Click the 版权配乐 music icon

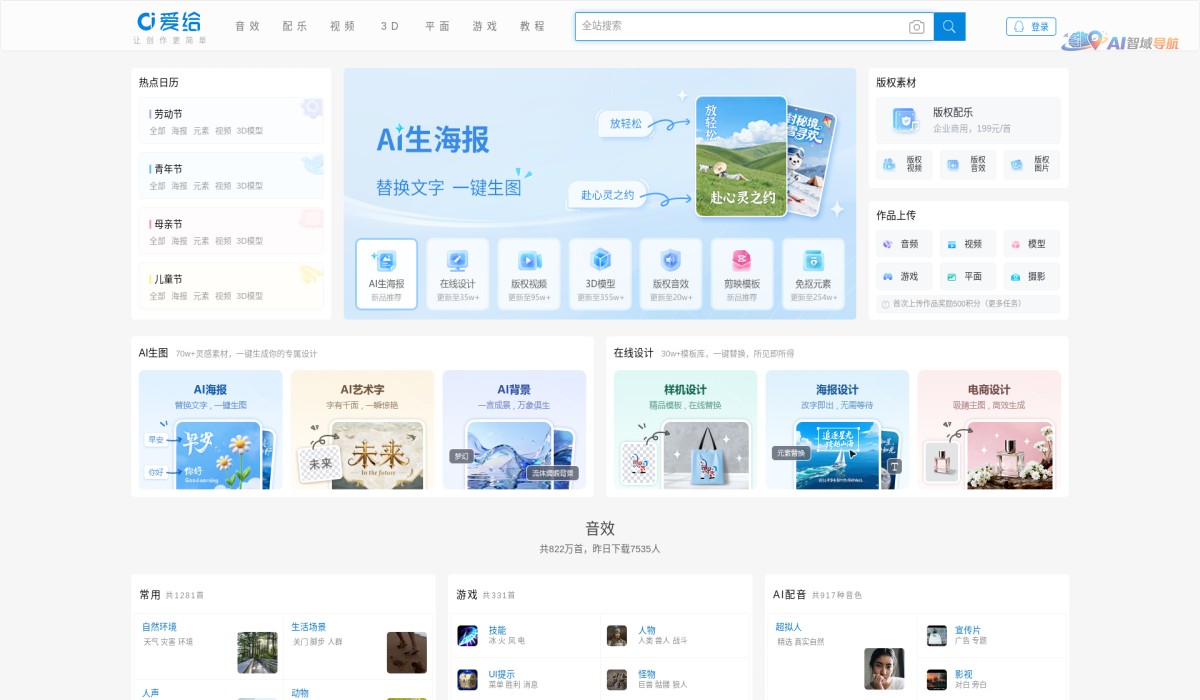pos(905,120)
